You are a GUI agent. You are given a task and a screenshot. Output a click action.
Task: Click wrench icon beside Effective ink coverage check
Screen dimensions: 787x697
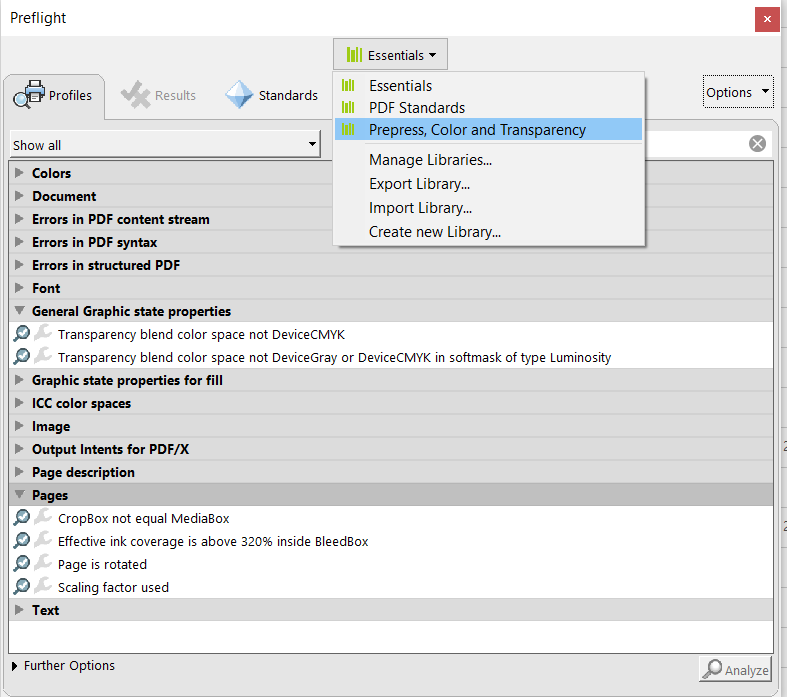point(43,540)
